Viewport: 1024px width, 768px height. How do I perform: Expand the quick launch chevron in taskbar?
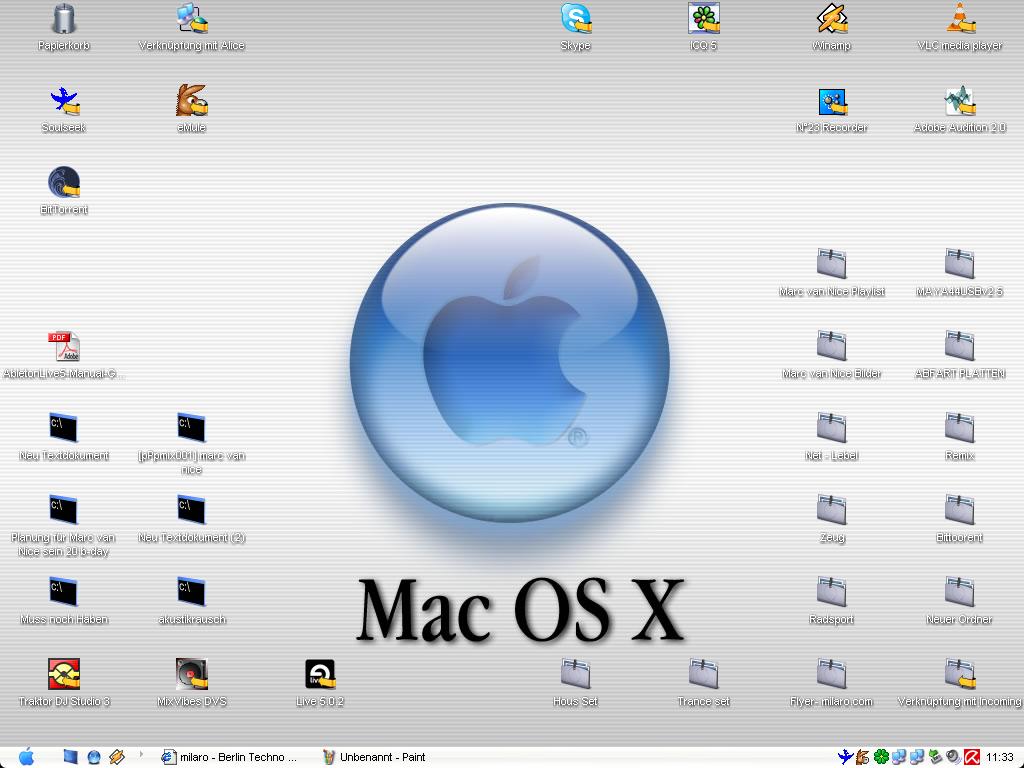click(x=141, y=755)
